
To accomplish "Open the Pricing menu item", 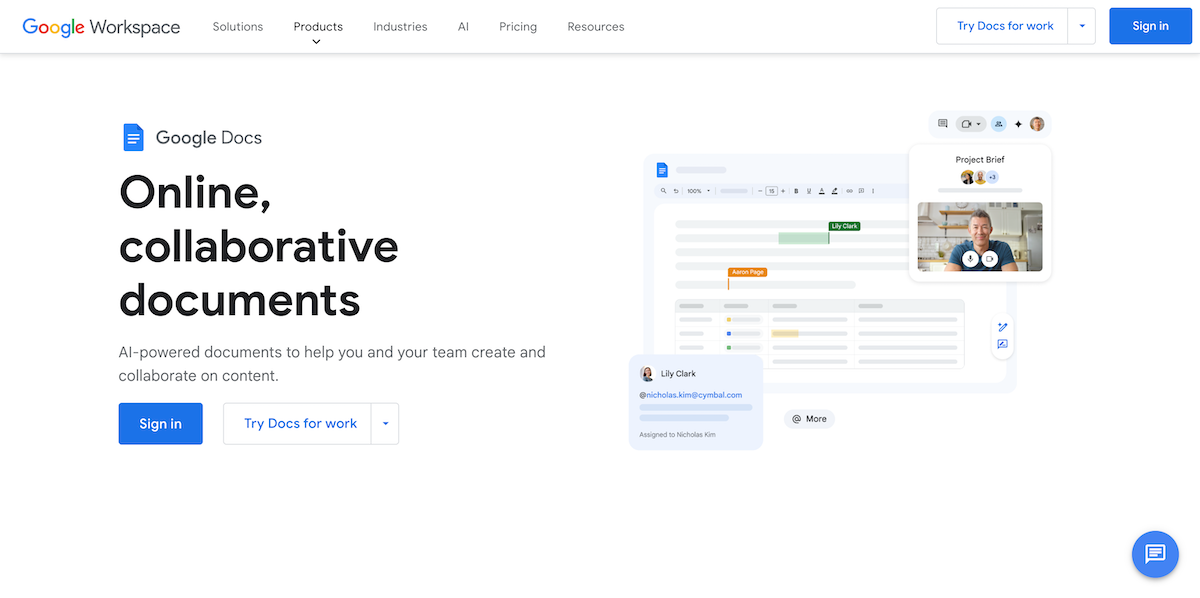I will [517, 26].
